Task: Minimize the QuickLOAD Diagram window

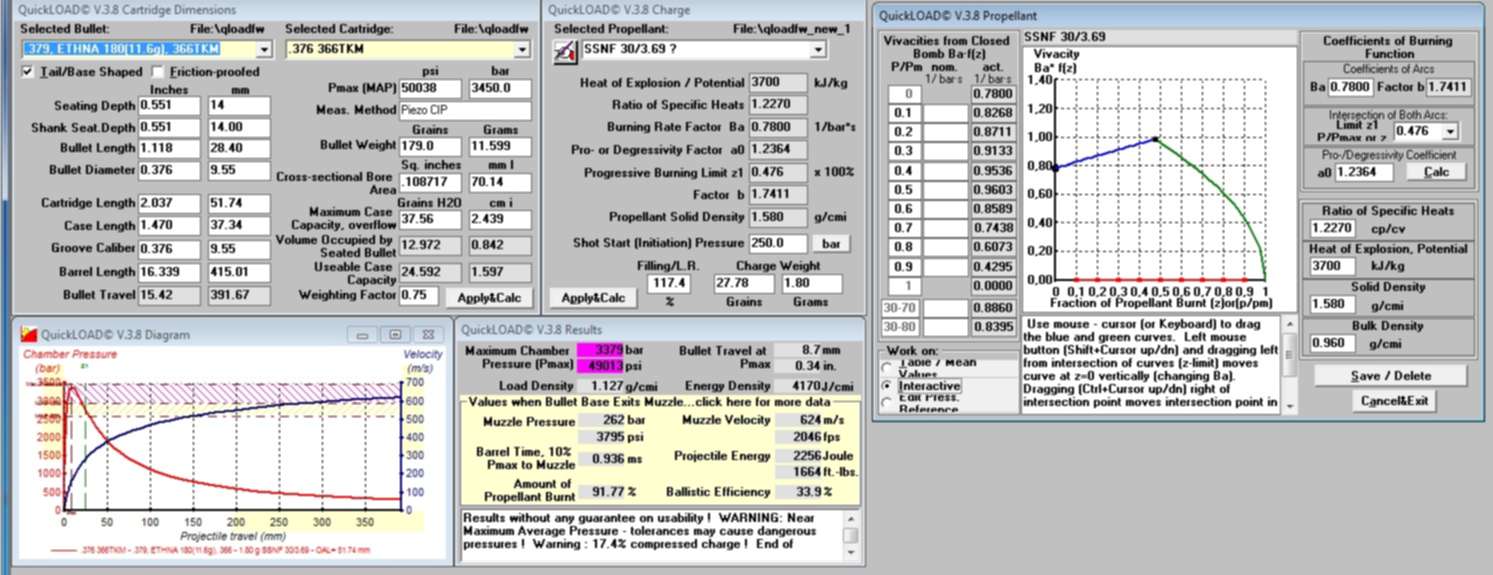Action: click(x=362, y=334)
